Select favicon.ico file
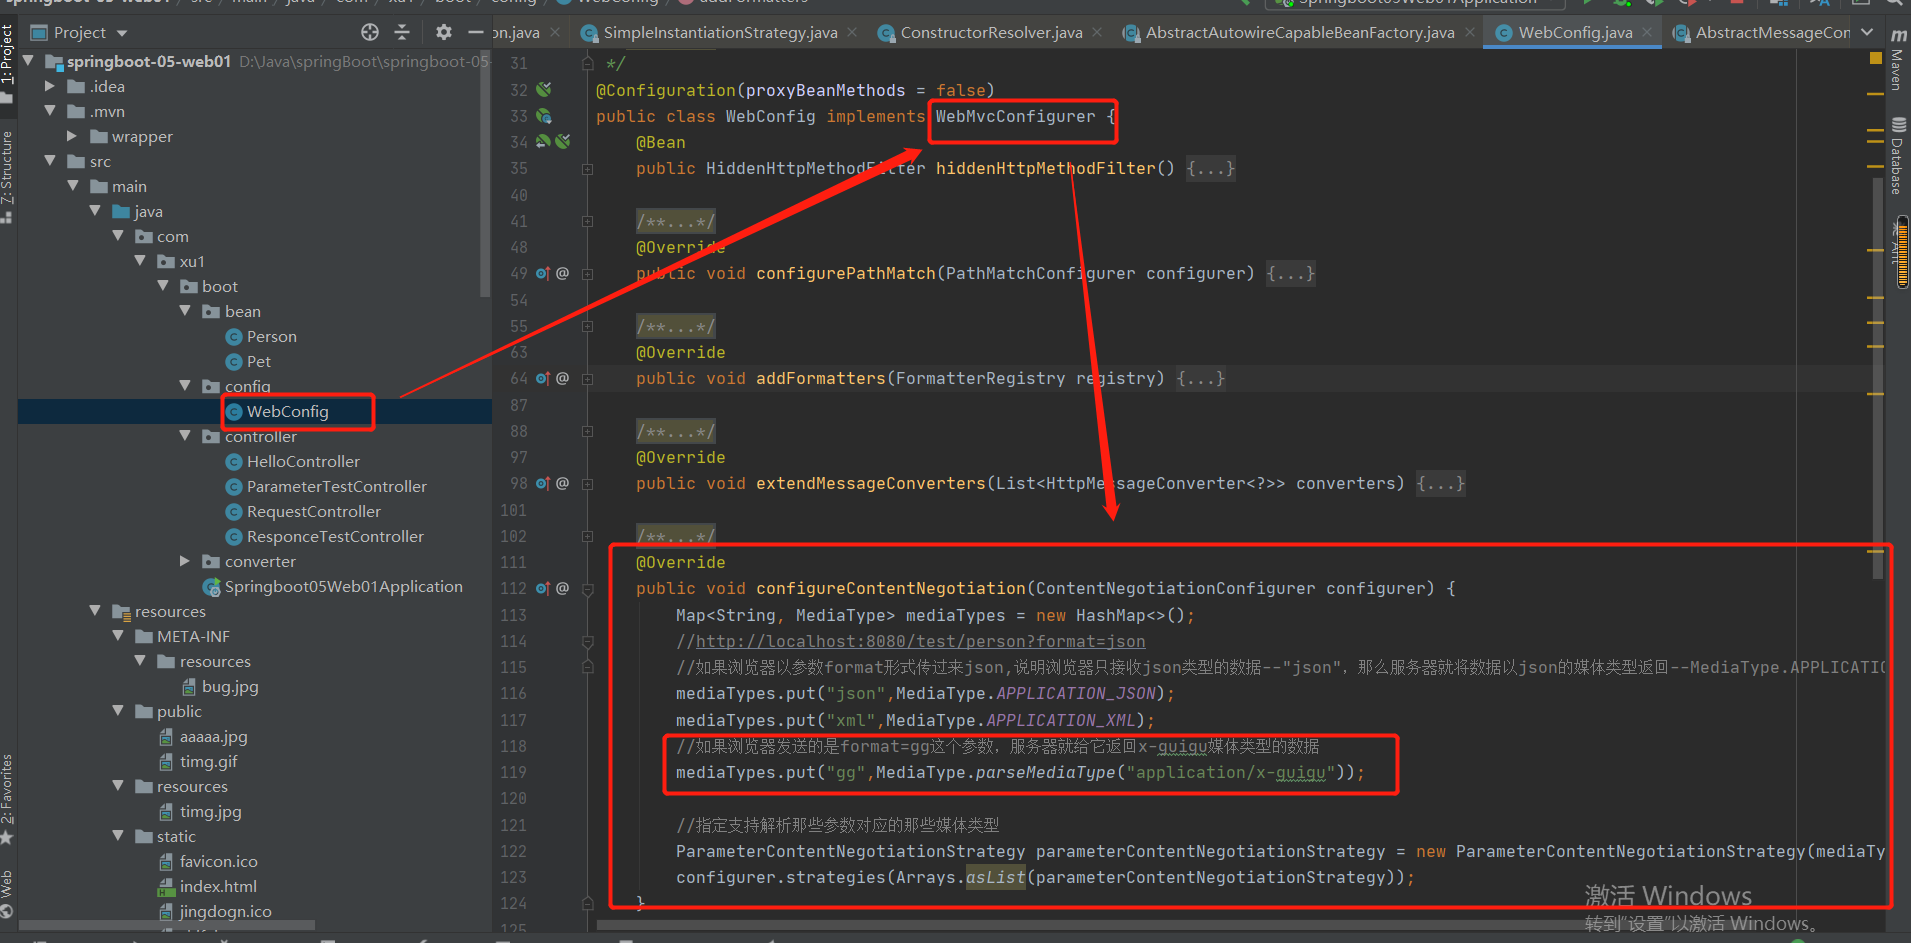This screenshot has height=943, width=1911. (x=208, y=861)
